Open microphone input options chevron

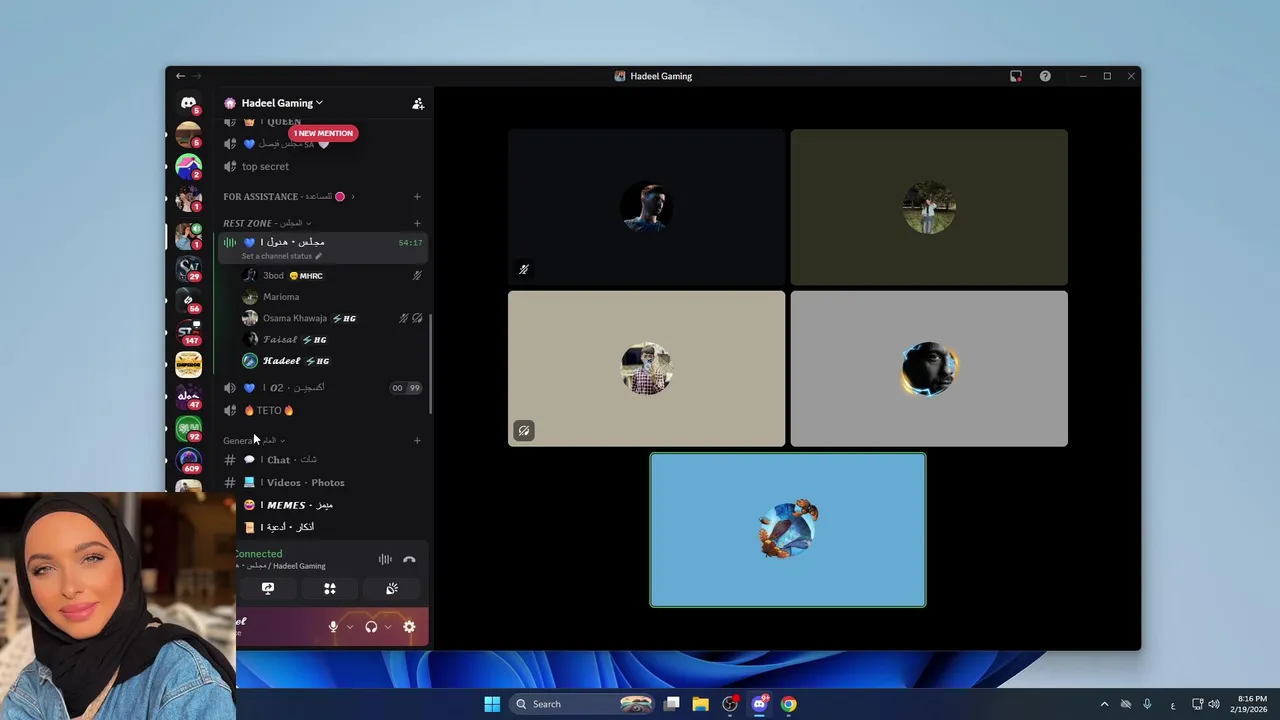pyautogui.click(x=349, y=627)
